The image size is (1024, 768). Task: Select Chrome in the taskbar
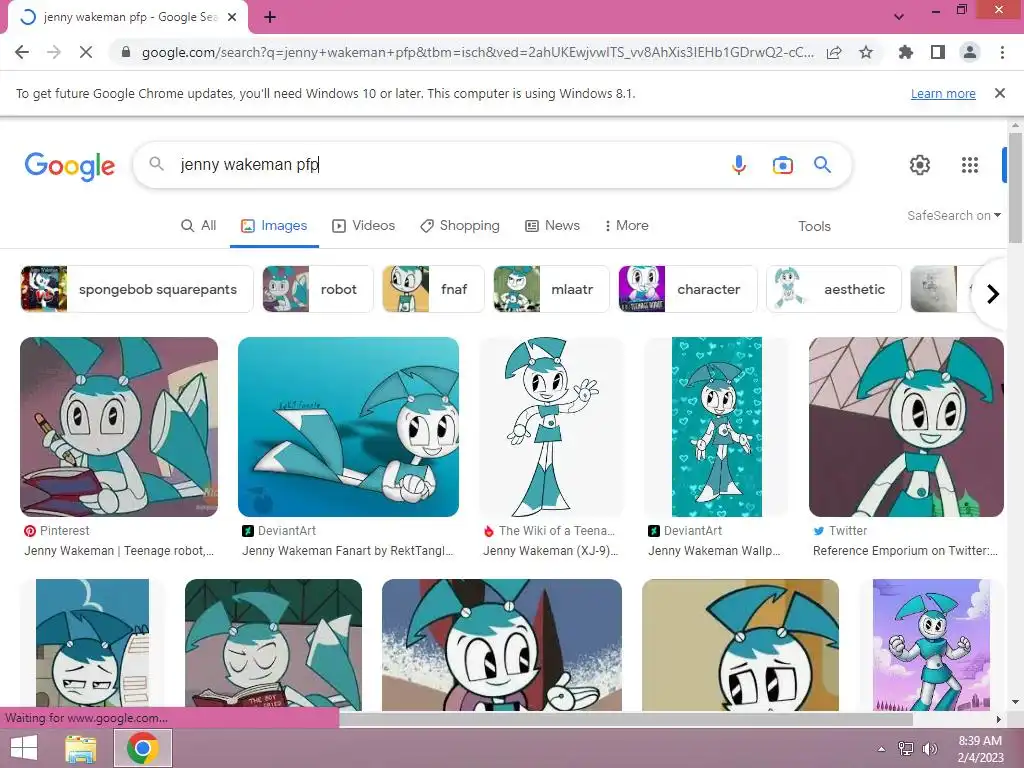(x=143, y=748)
